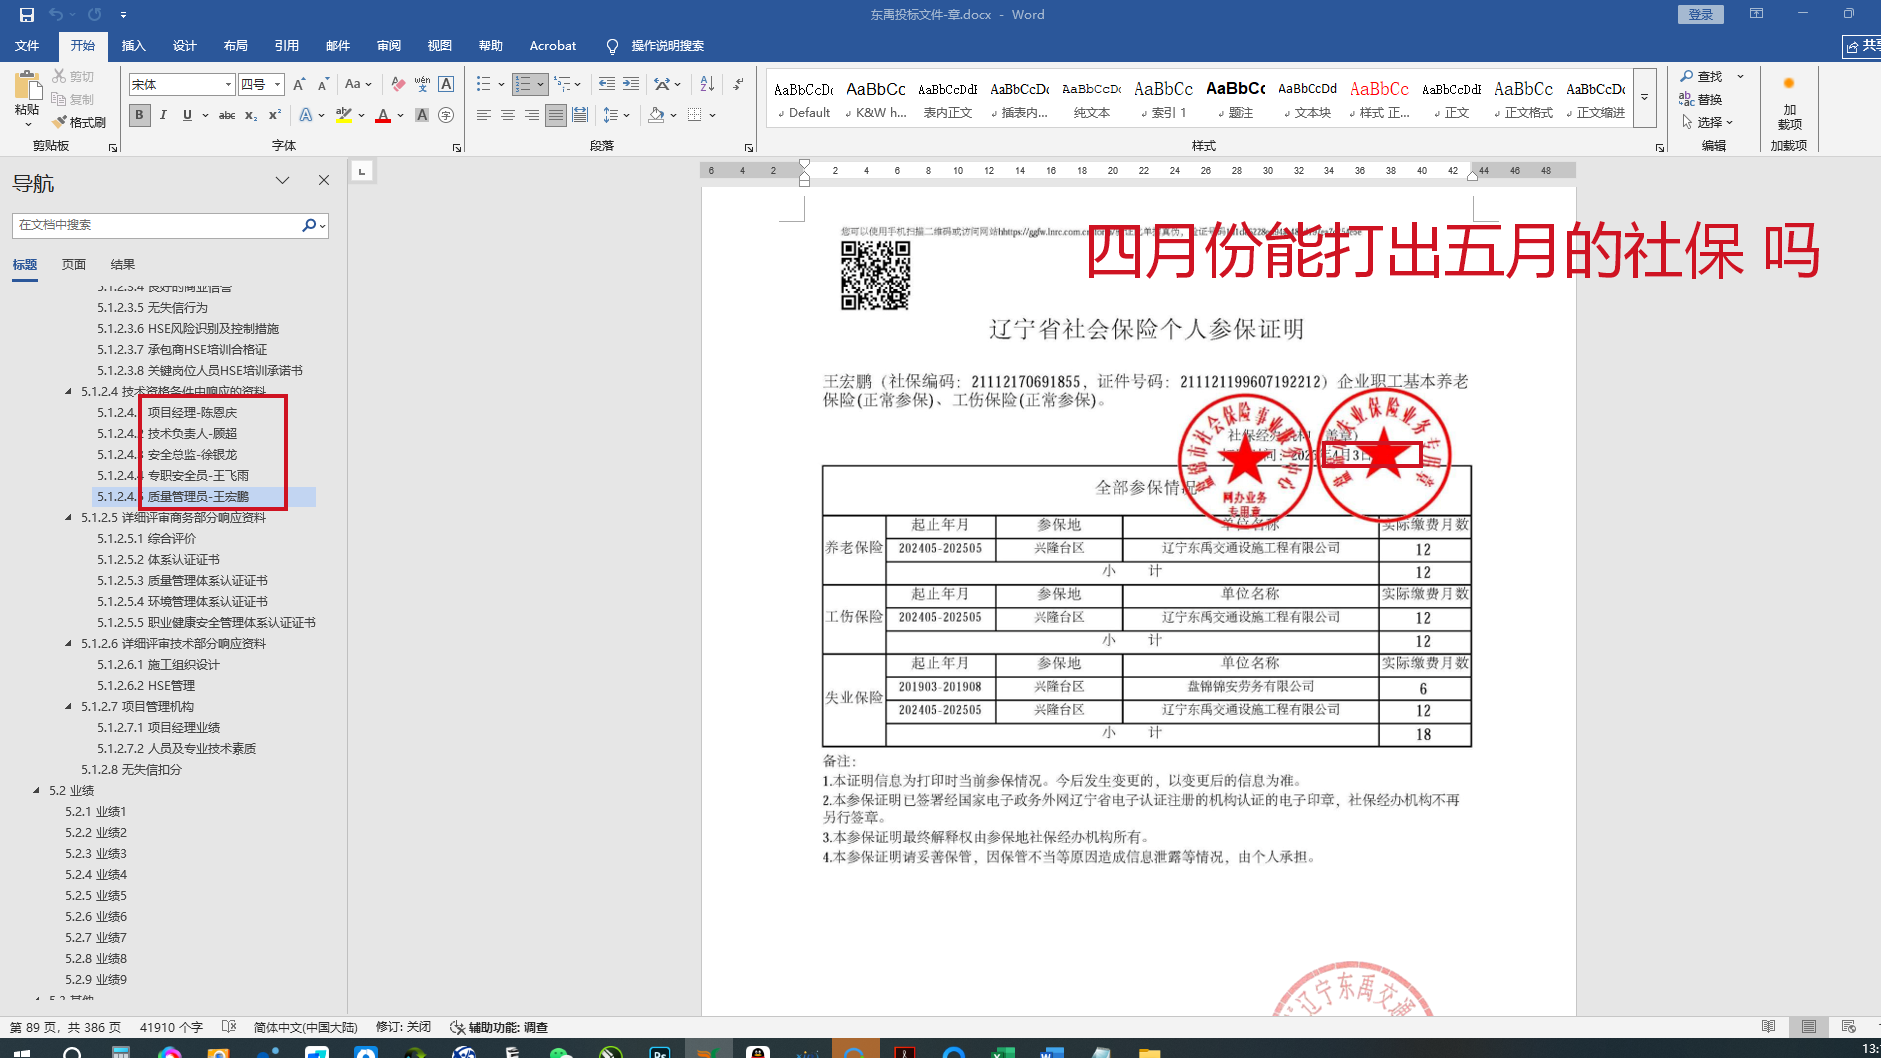Open the phonetic guide (wén) tool
This screenshot has height=1058, width=1881.
(422, 85)
